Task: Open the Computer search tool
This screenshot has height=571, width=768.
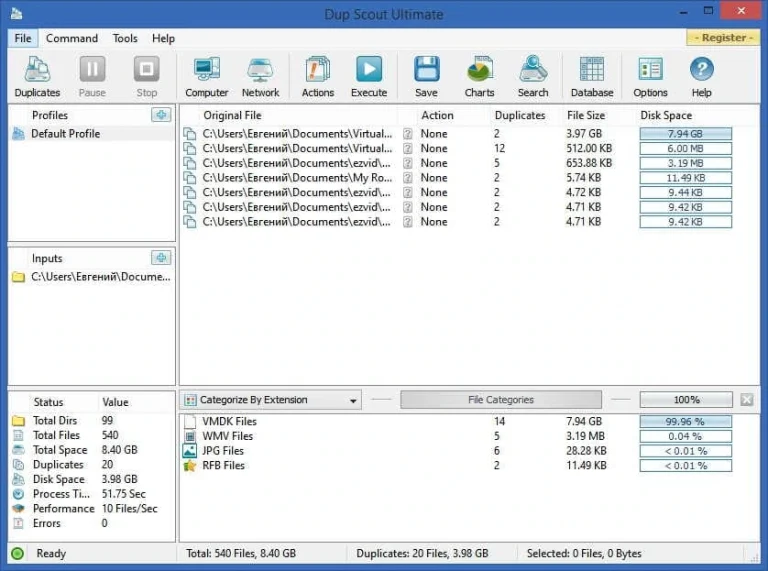Action: [207, 76]
